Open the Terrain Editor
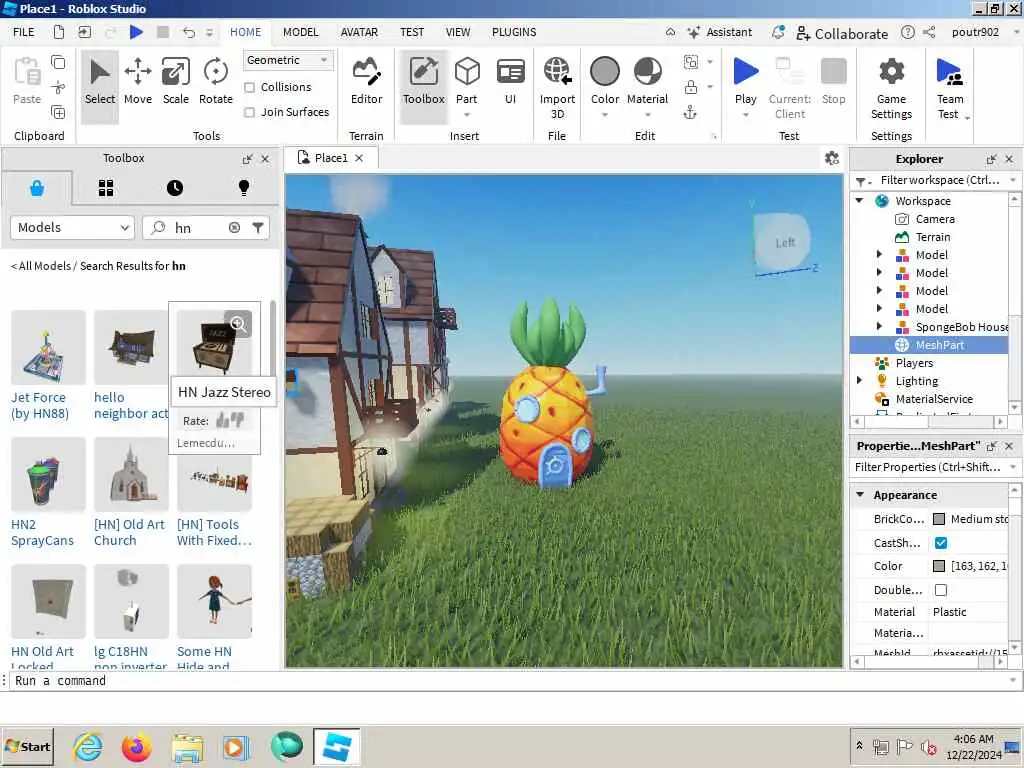 click(366, 82)
